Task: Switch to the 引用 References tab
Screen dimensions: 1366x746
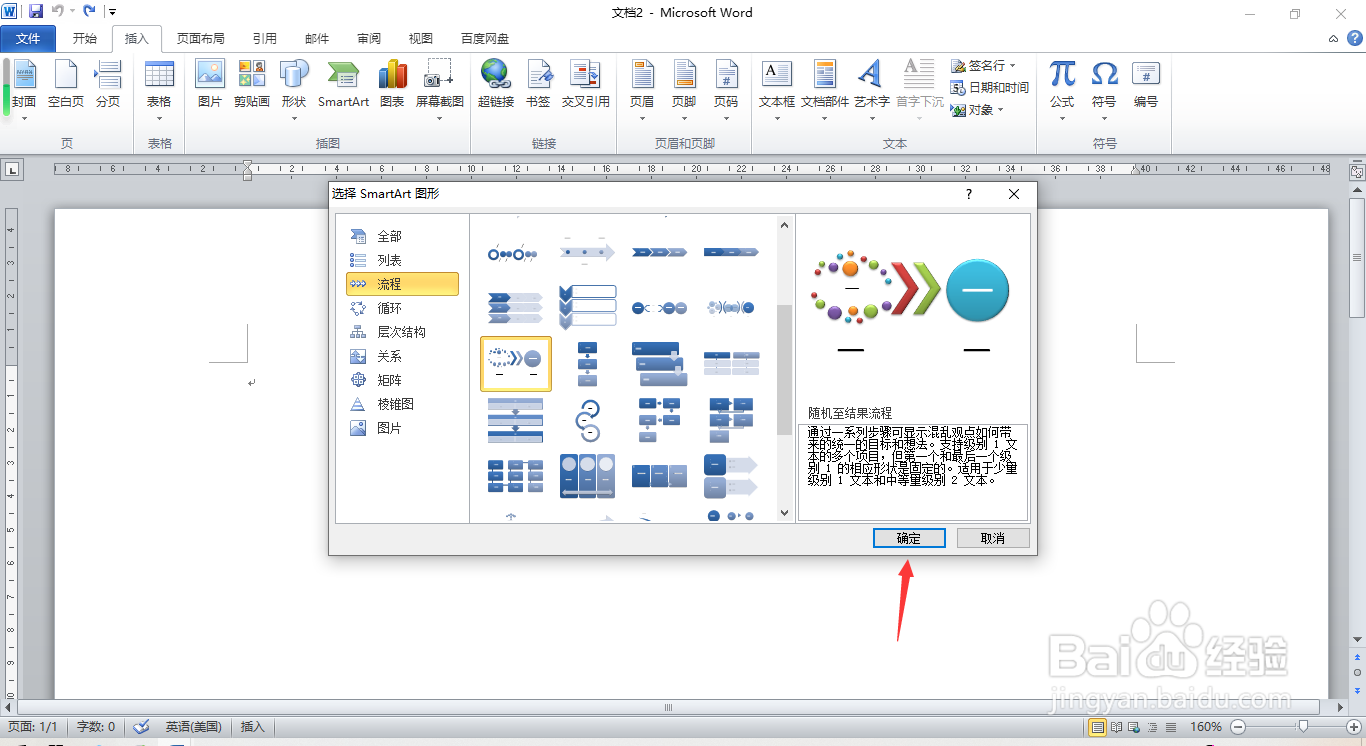Action: pos(265,39)
